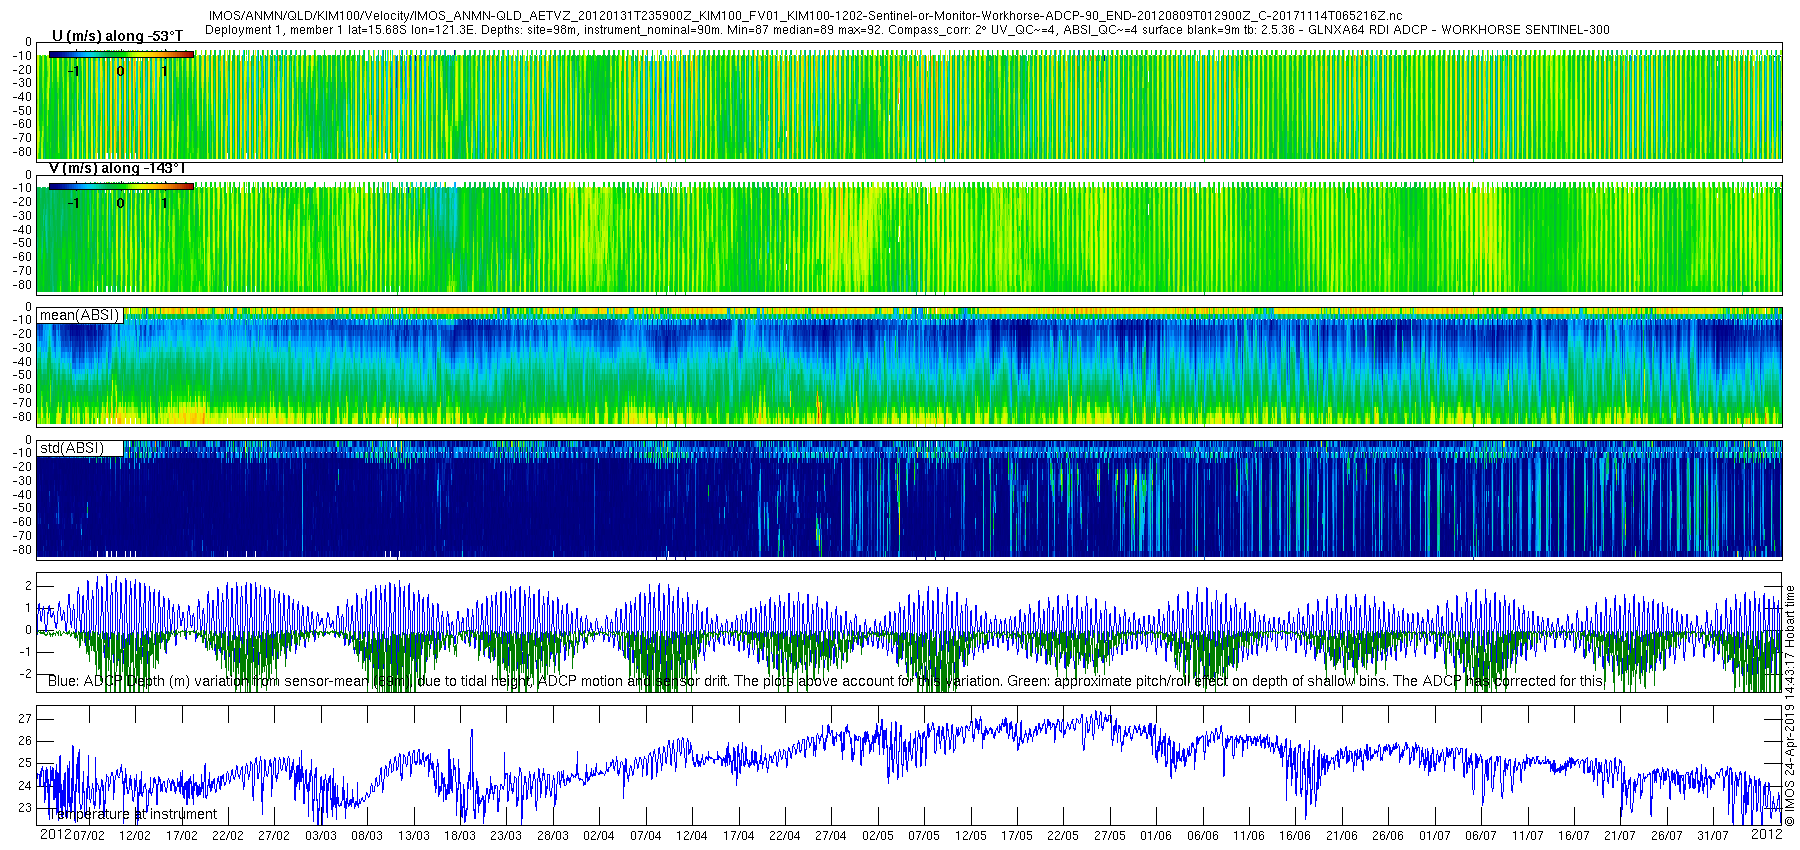
Task: Click the '07/02' date tick label
Action: [x=89, y=835]
